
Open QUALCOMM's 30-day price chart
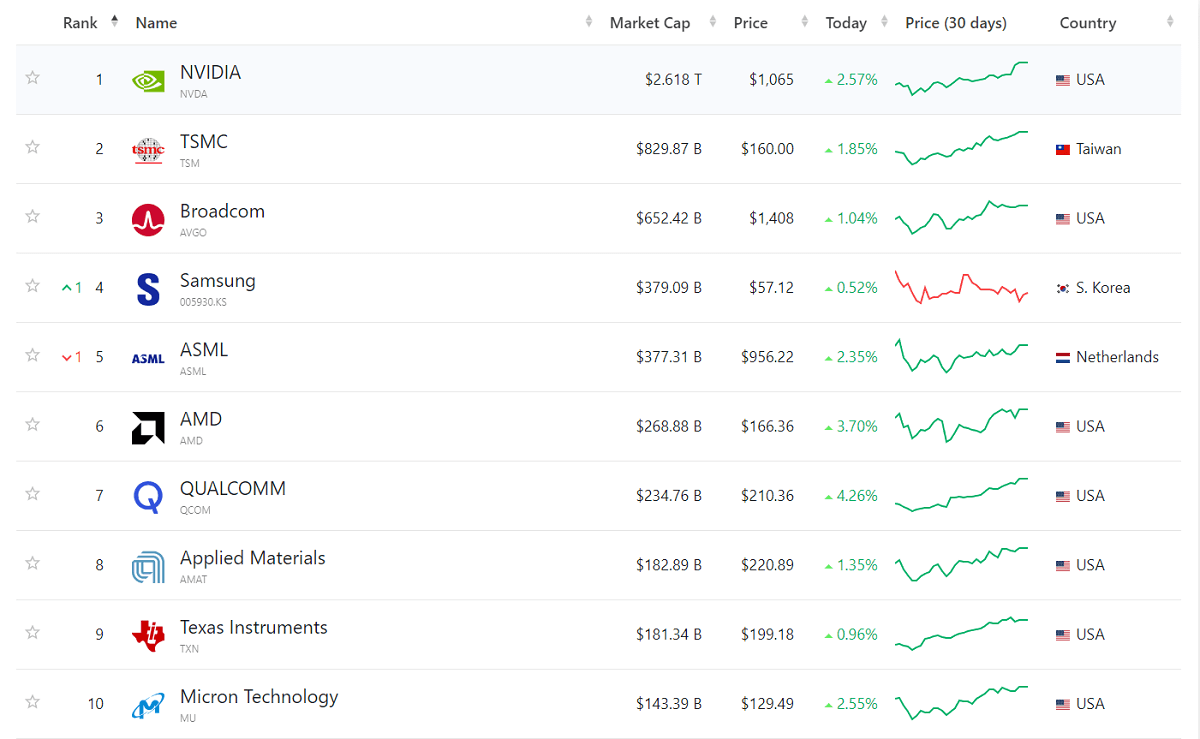coord(962,495)
